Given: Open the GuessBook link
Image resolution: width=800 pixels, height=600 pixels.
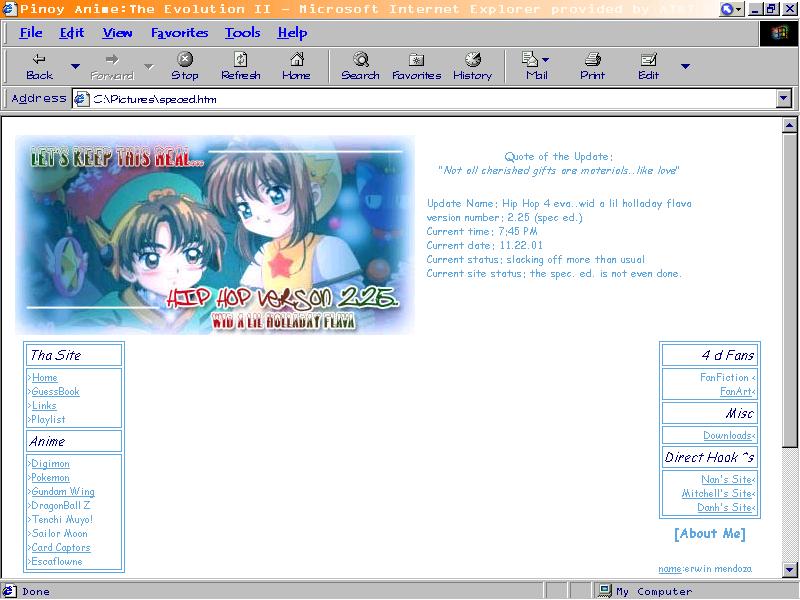Looking at the screenshot, I should [55, 391].
